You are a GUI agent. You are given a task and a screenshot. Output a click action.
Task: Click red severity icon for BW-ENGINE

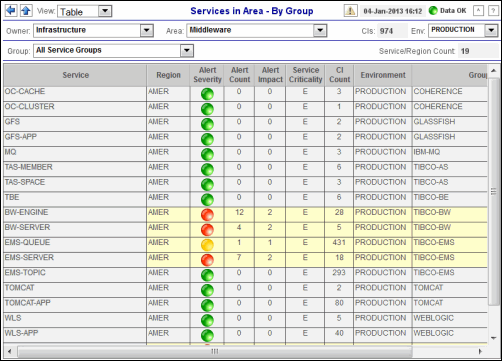click(x=207, y=215)
